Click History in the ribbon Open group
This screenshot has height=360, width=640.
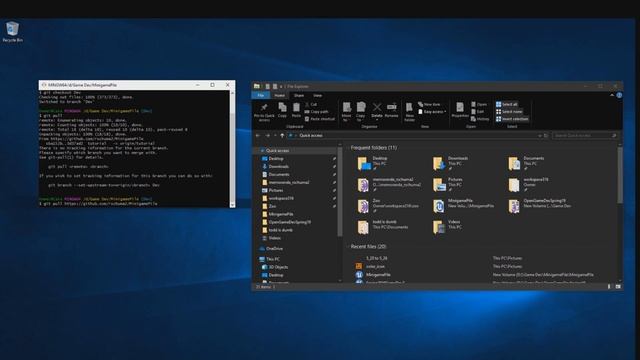point(480,119)
